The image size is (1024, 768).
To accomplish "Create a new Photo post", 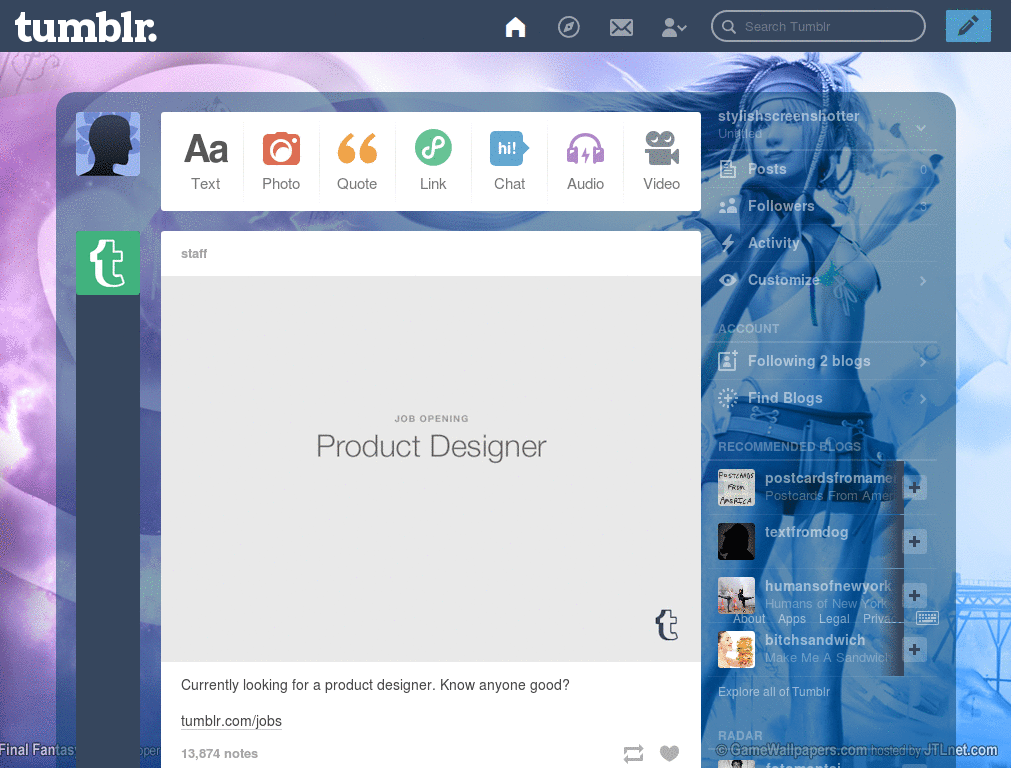I will (281, 161).
